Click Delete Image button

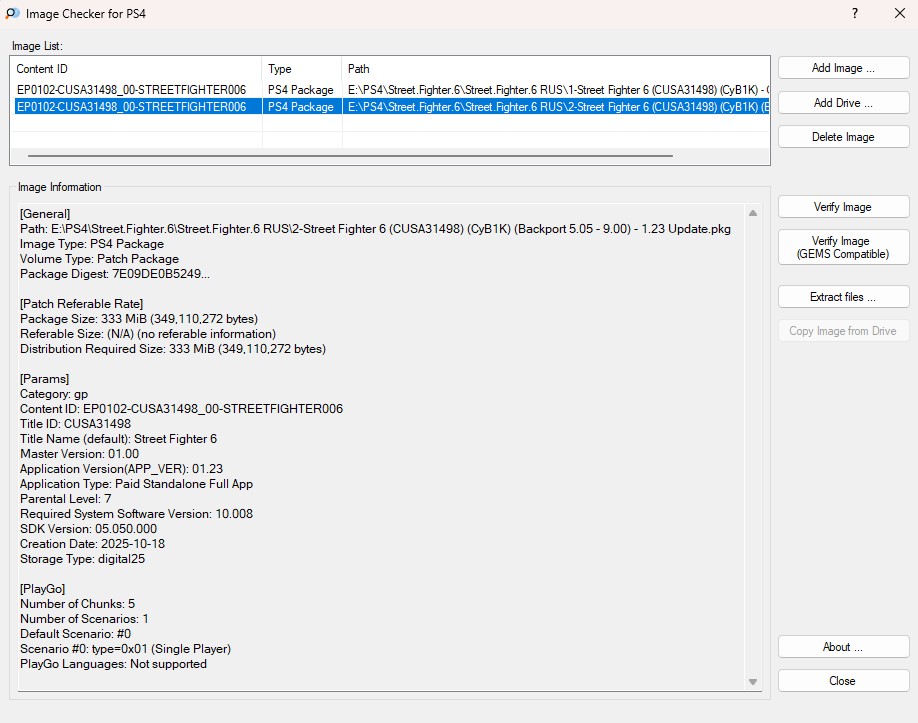tap(843, 137)
